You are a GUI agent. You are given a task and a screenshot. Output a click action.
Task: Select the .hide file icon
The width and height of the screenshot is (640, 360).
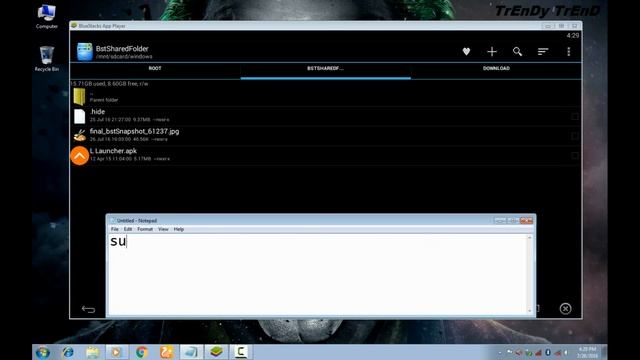click(80, 116)
